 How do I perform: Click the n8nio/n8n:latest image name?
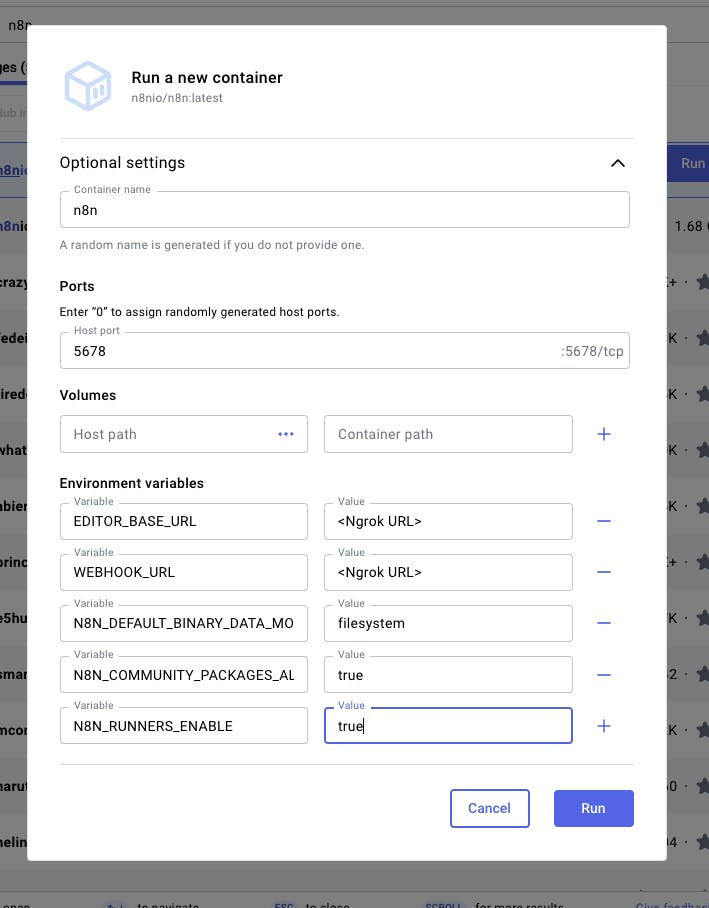point(177,98)
